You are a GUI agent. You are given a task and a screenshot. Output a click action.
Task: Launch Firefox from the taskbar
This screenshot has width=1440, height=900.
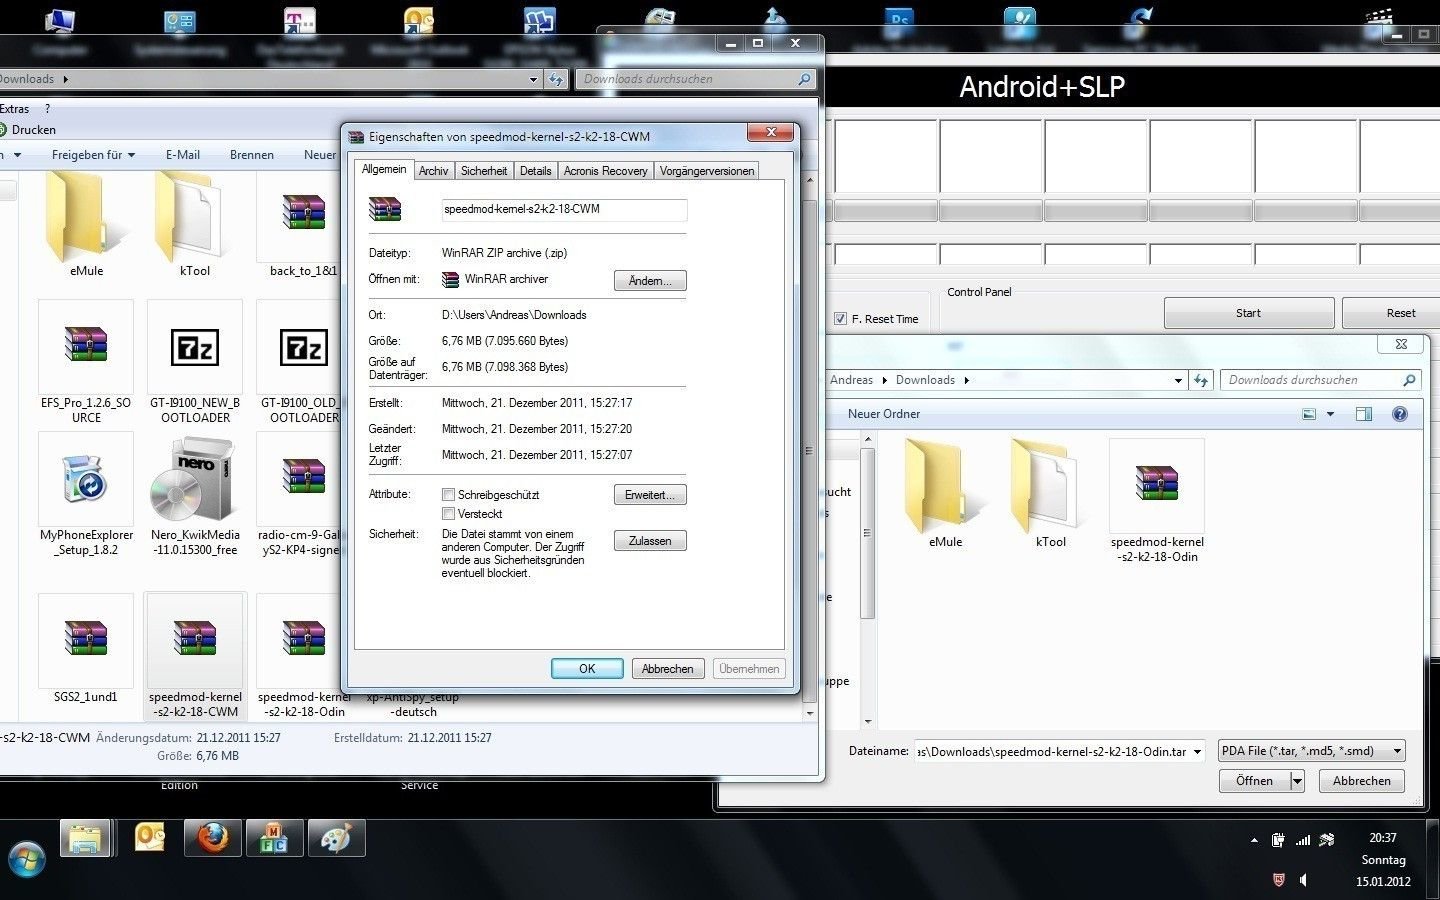[x=212, y=838]
